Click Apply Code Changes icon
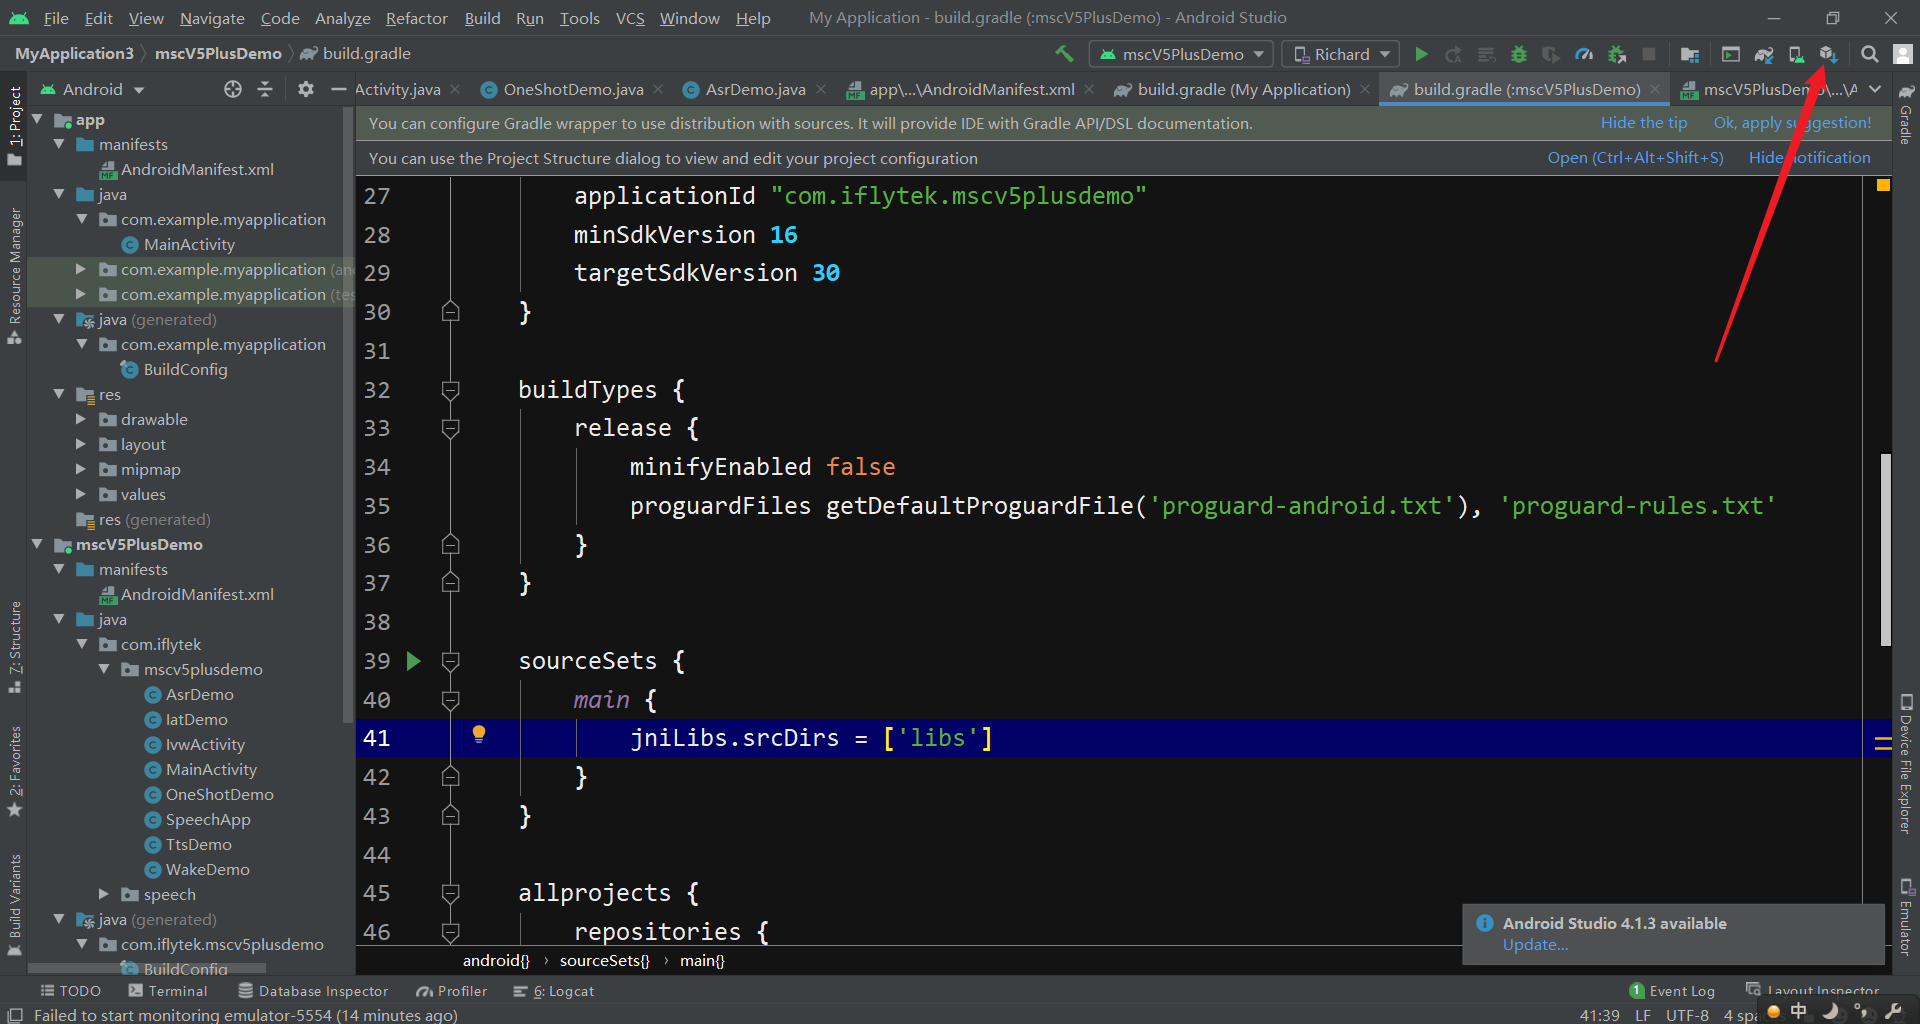1920x1024 pixels. click(x=1486, y=54)
